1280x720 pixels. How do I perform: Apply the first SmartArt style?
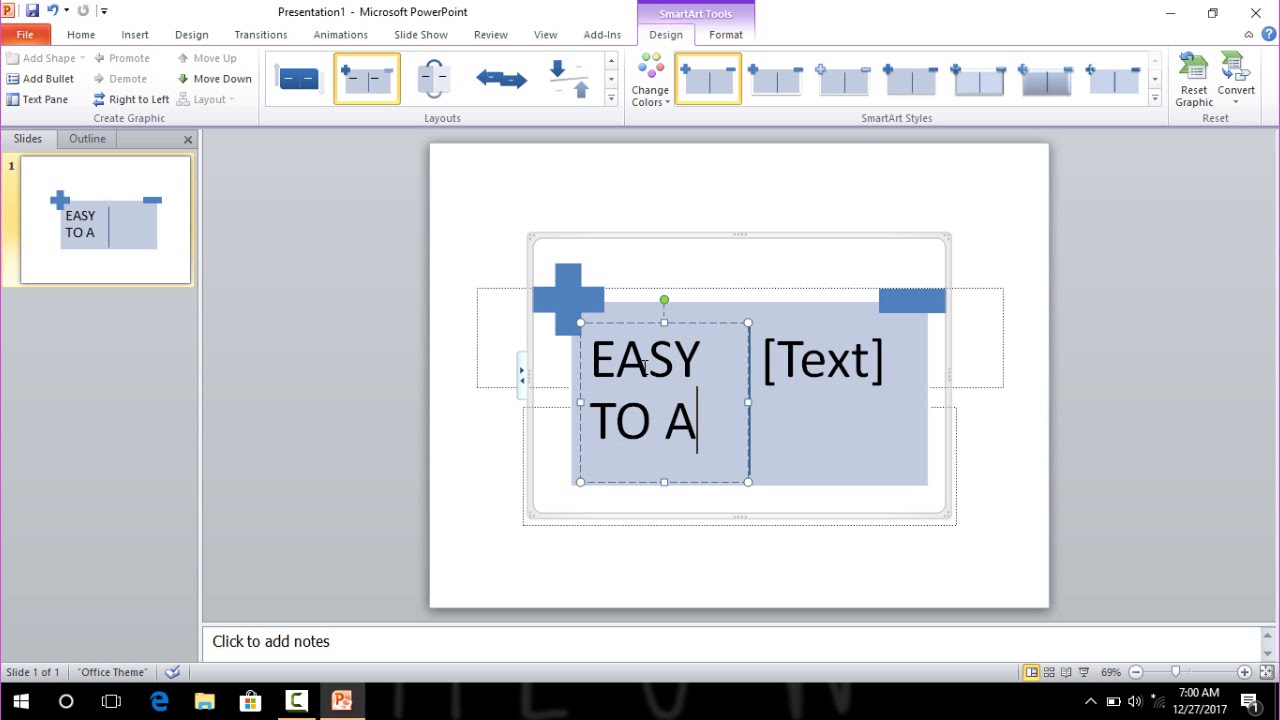(x=709, y=78)
